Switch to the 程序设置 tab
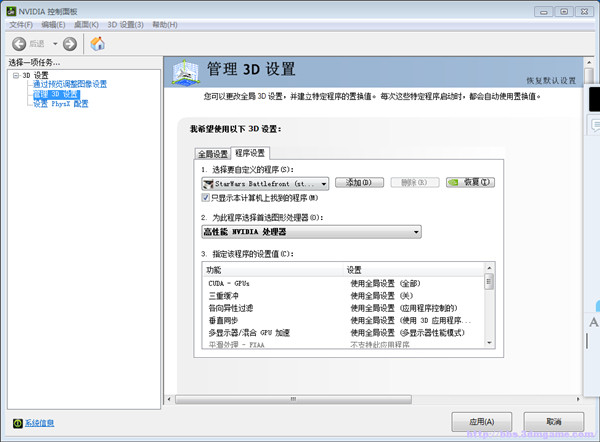Screen dimensions: 600x442 click(x=250, y=153)
